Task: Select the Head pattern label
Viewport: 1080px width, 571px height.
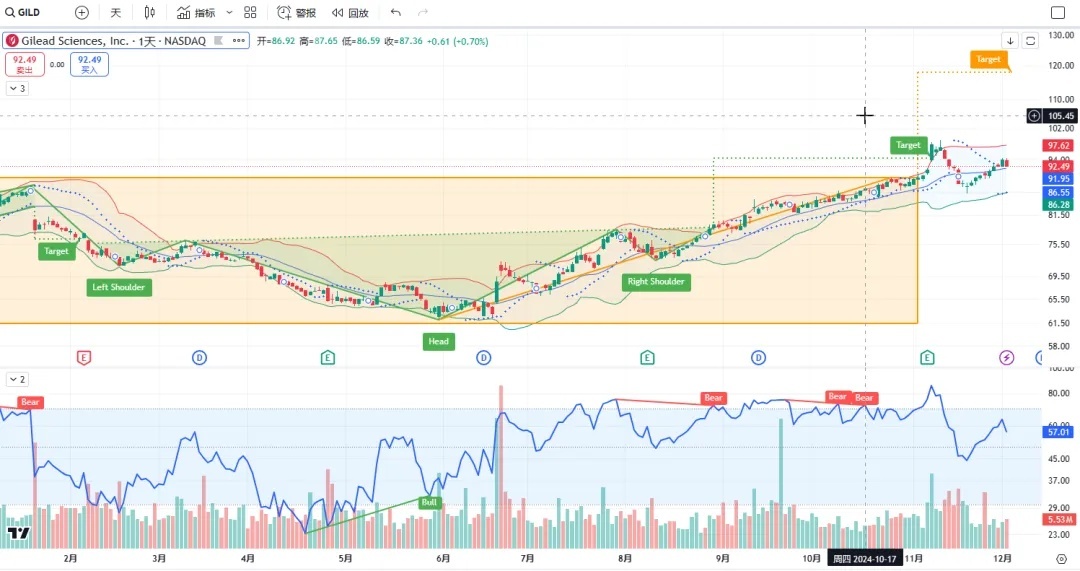Action: pyautogui.click(x=438, y=342)
